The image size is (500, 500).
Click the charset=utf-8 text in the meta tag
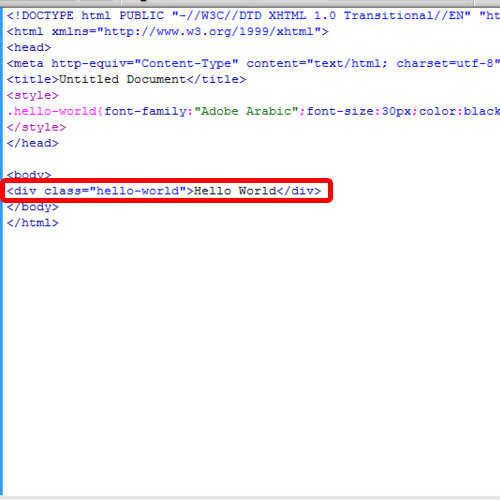click(x=448, y=63)
